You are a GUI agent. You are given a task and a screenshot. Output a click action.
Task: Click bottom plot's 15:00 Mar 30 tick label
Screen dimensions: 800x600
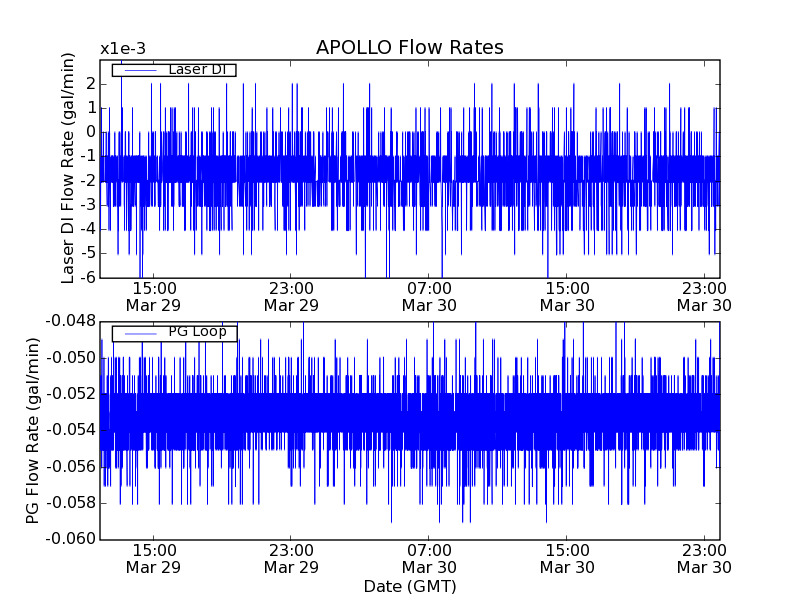(x=566, y=558)
